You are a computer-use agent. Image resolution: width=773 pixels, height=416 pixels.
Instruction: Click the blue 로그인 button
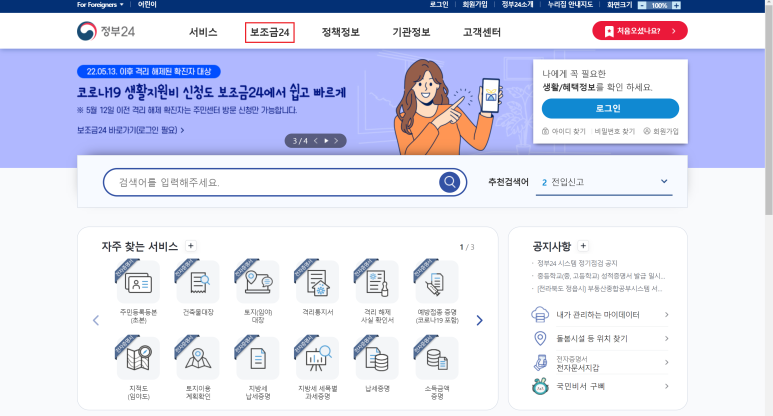click(x=610, y=108)
